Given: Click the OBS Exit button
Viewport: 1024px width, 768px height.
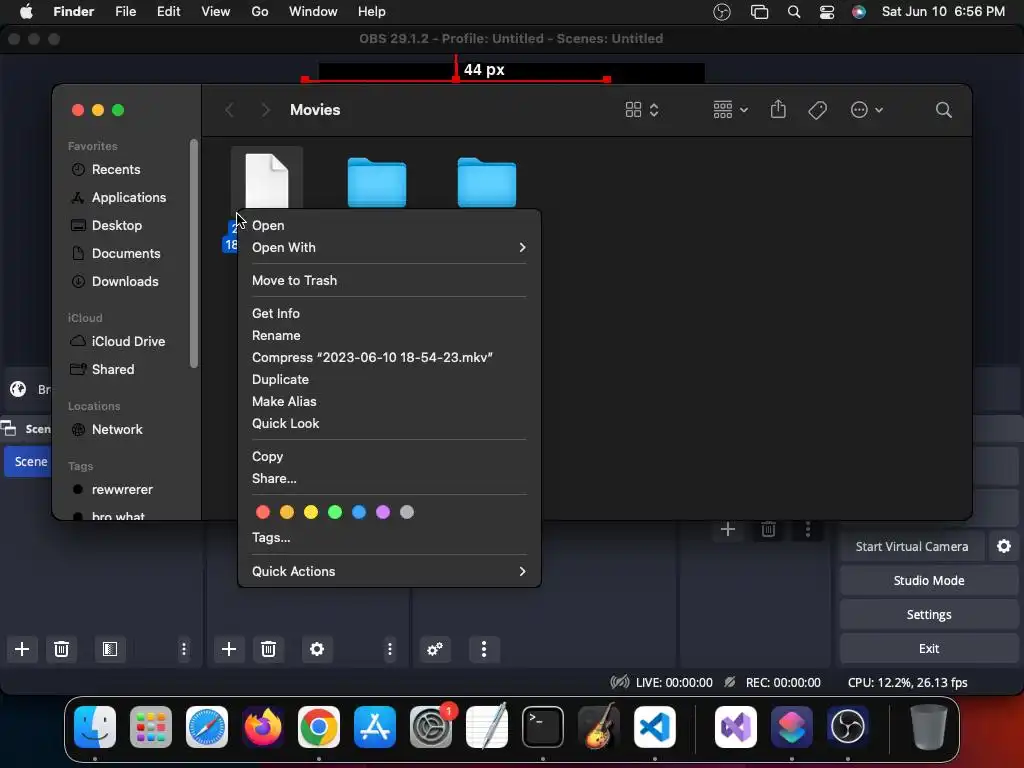Looking at the screenshot, I should pyautogui.click(x=929, y=648).
